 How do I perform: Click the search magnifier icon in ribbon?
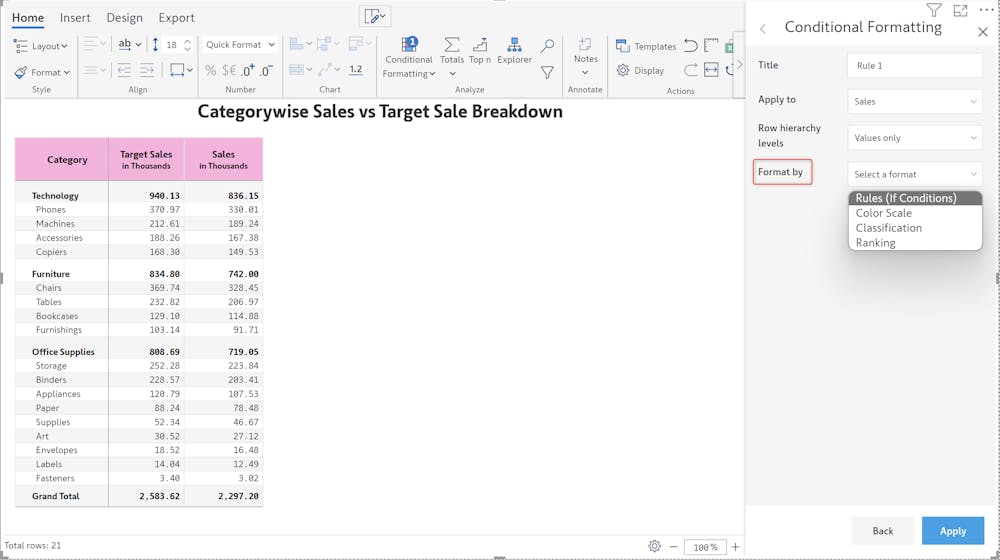[547, 45]
